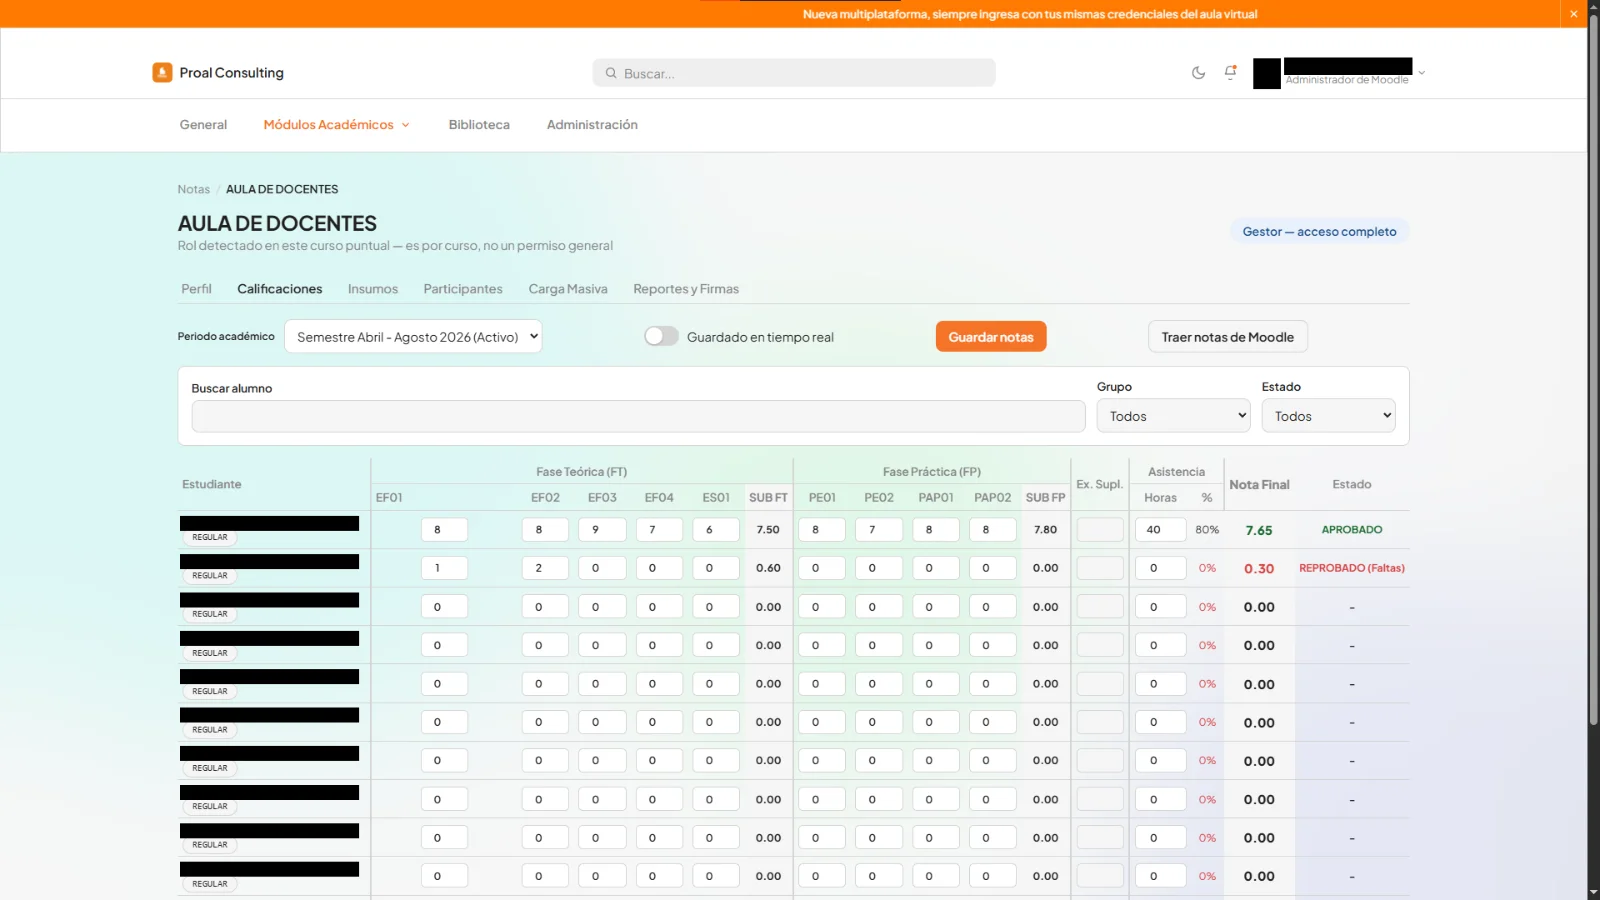Close the orange announcement banner

click(x=1573, y=14)
